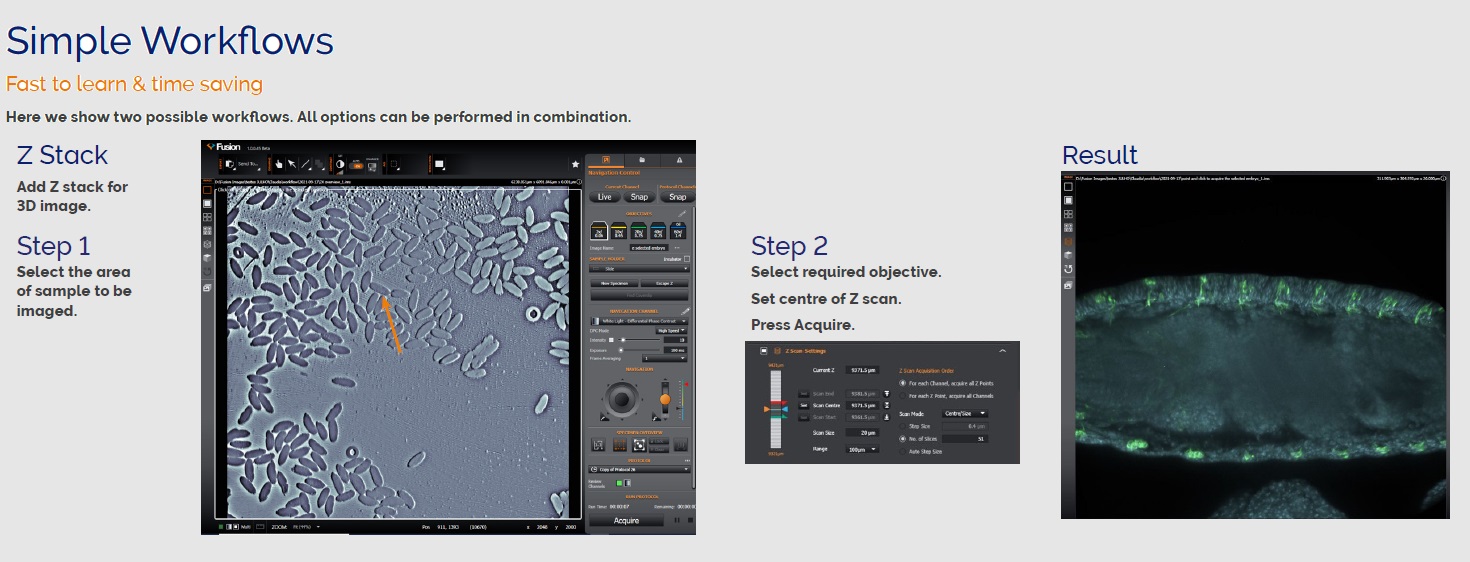The width and height of the screenshot is (1470, 562).
Task: Click the star favorites icon
Action: coord(575,164)
